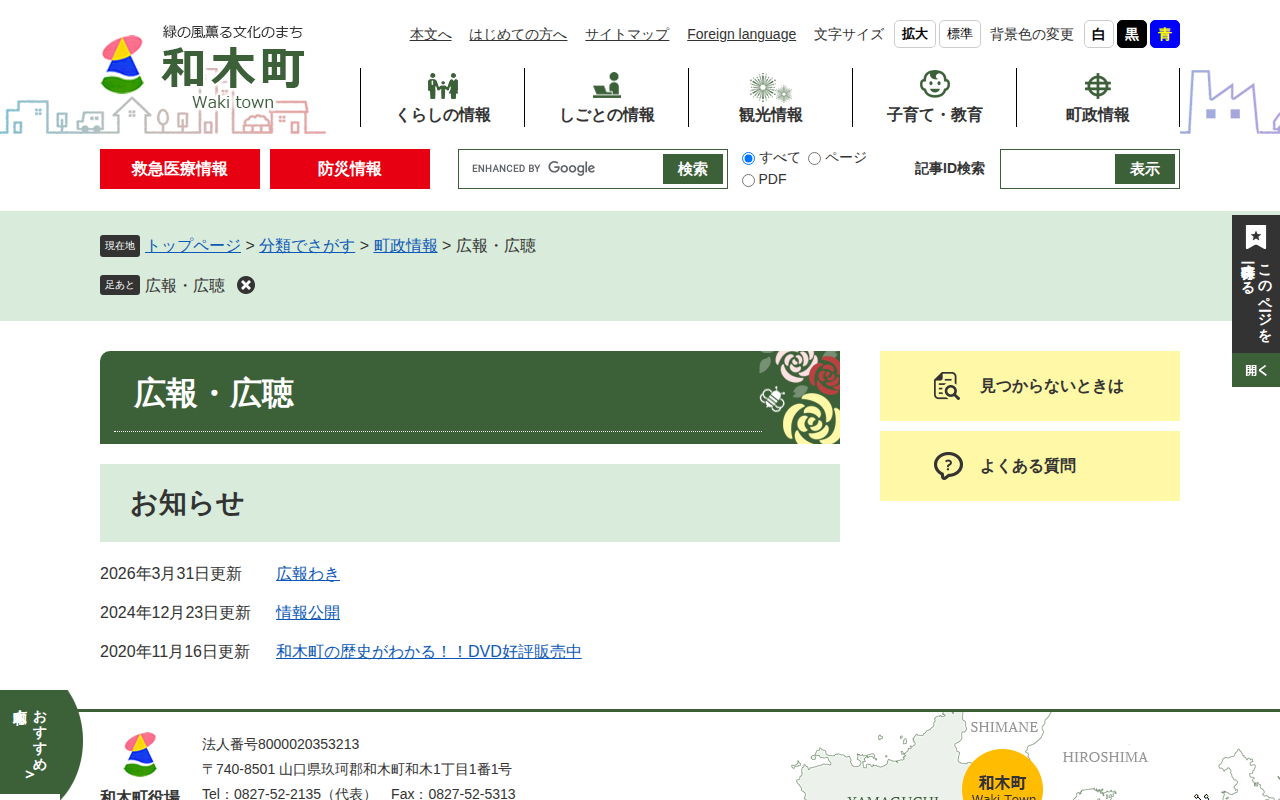Open 町政情報 emblem icon menu
The image size is (1280, 800).
1098,86
